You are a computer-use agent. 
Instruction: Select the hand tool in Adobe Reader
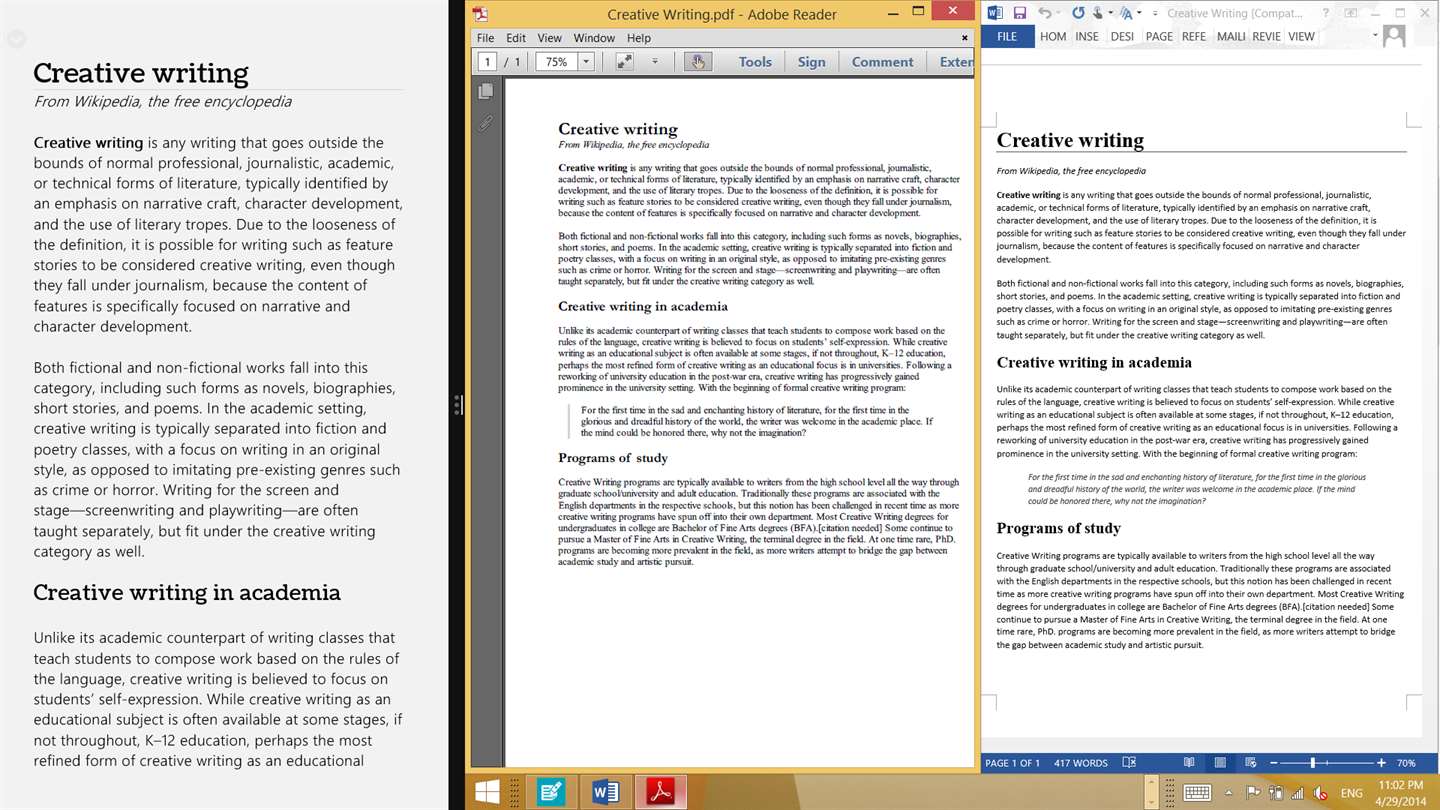coord(697,61)
